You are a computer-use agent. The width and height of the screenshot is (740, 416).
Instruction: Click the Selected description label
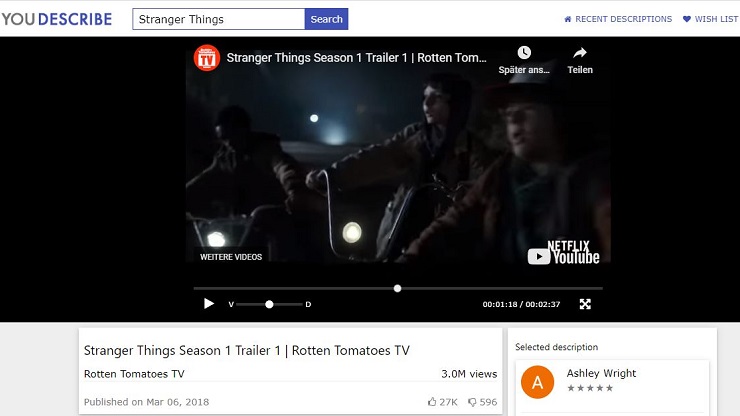[556, 347]
